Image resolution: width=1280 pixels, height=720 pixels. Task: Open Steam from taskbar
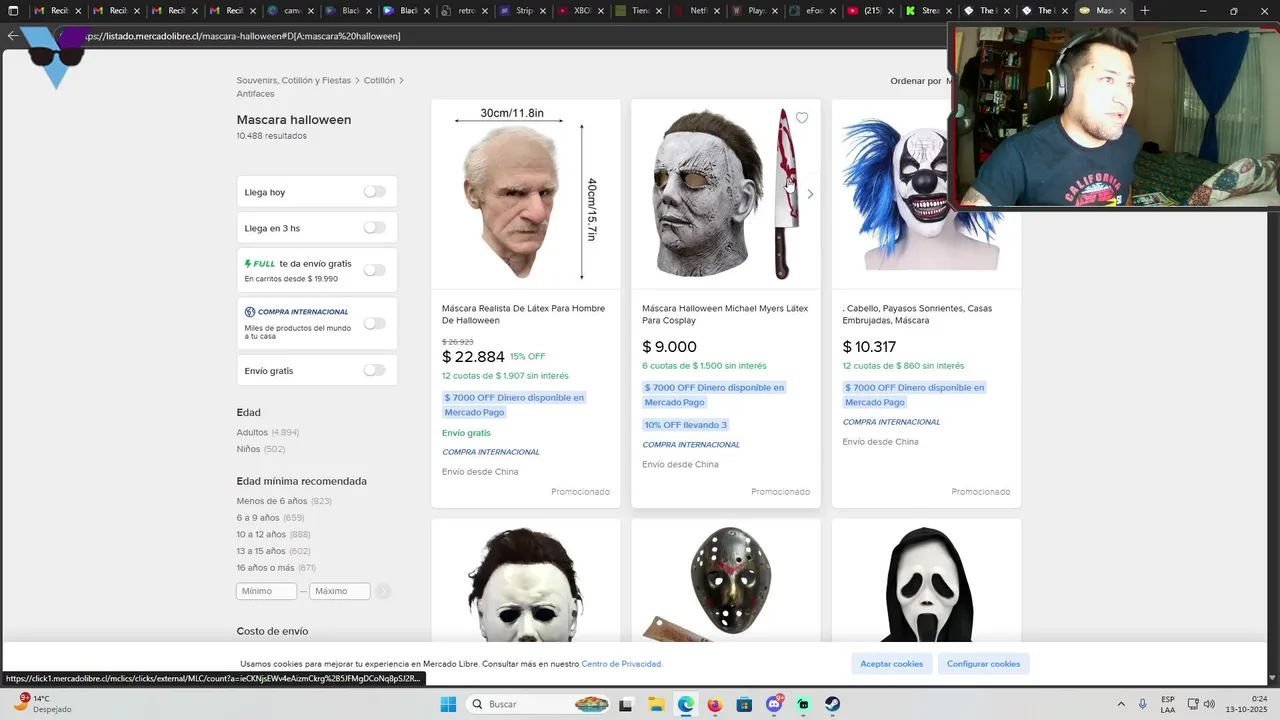pos(832,704)
